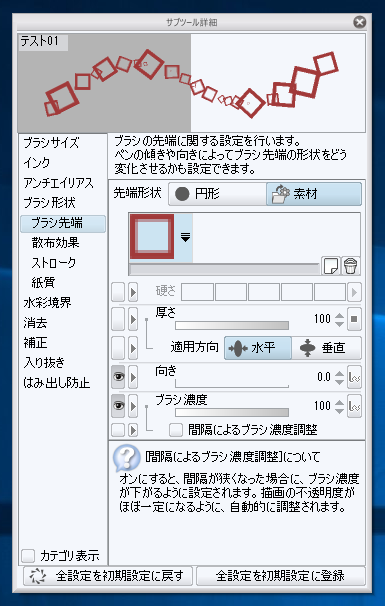Click 全設定を初期設定に登録 button

(x=280, y=576)
